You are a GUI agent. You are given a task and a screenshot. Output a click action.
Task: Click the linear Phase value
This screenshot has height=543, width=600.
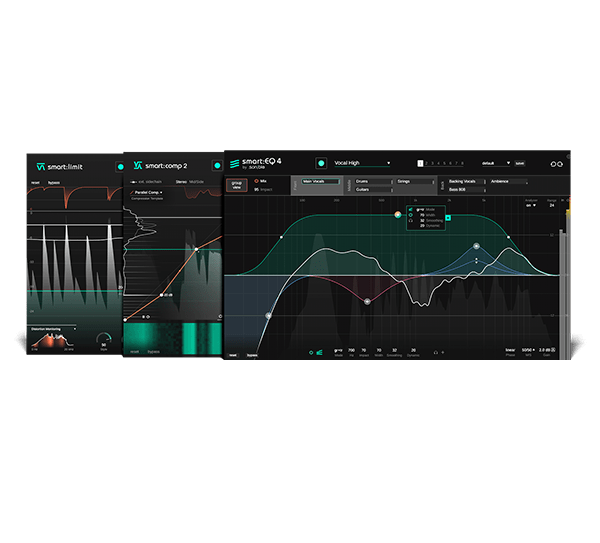click(510, 350)
